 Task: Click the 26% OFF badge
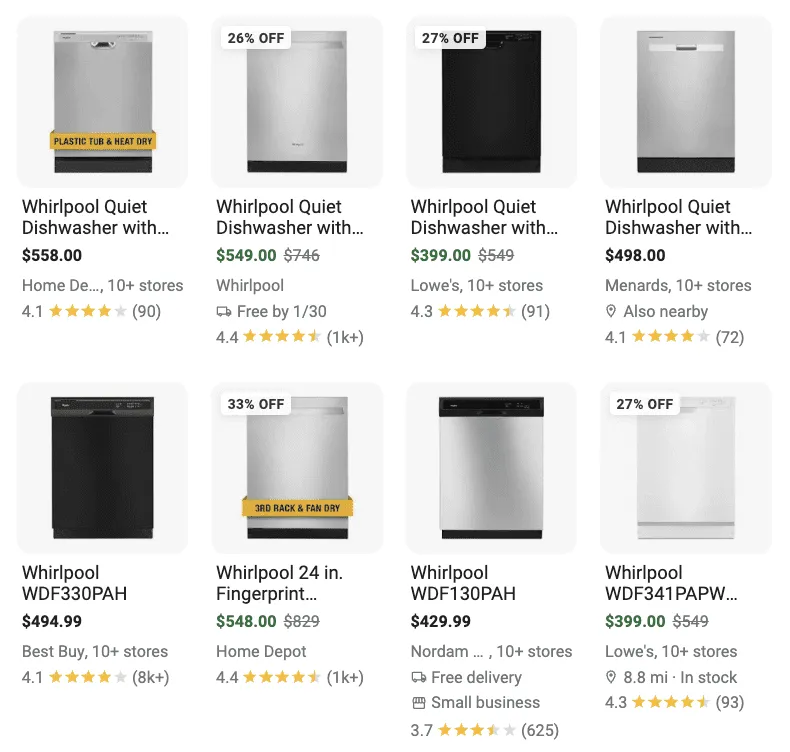pyautogui.click(x=255, y=38)
